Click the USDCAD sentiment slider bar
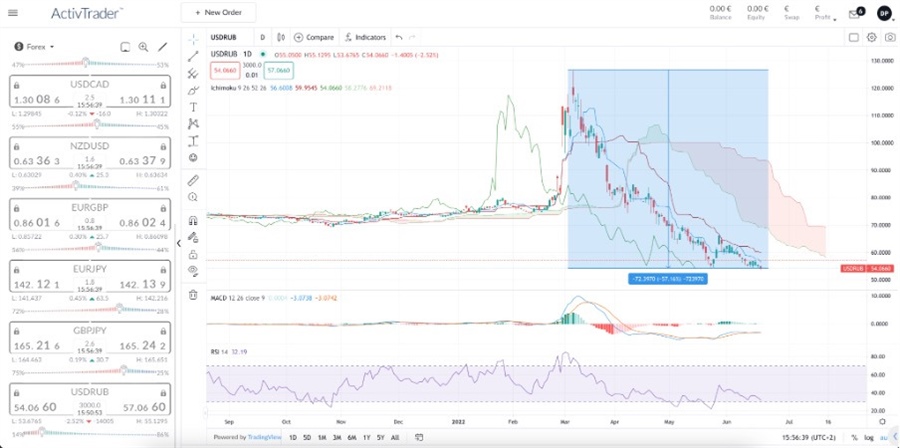This screenshot has width=900, height=448. tap(89, 65)
